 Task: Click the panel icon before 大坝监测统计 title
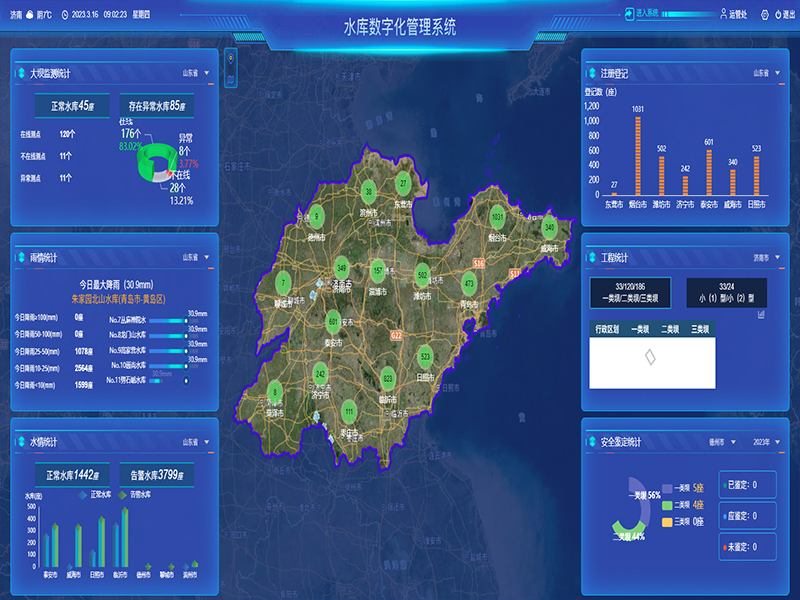19,70
